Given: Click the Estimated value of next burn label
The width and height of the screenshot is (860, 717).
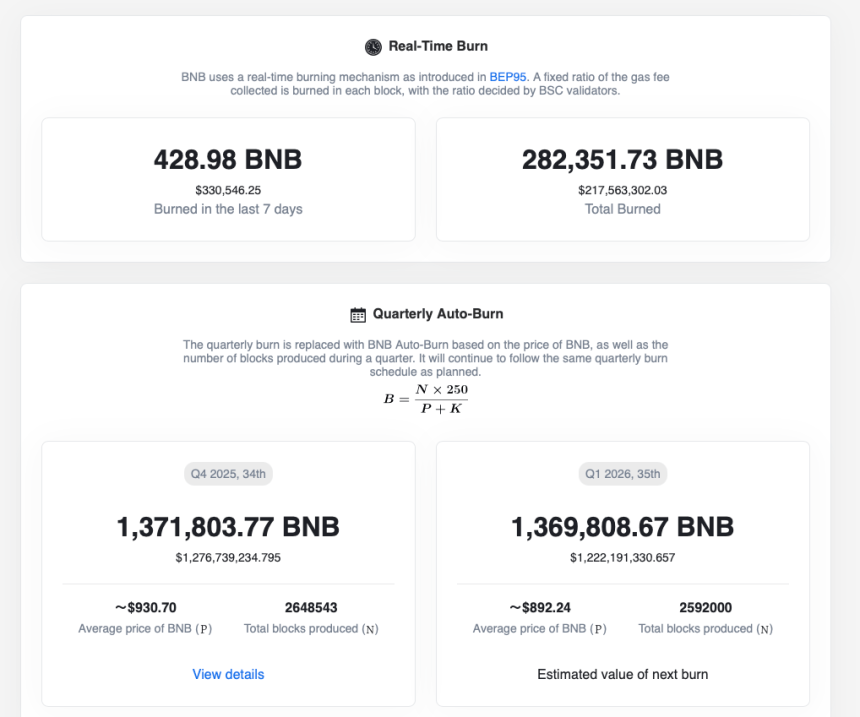Looking at the screenshot, I should click(x=622, y=674).
